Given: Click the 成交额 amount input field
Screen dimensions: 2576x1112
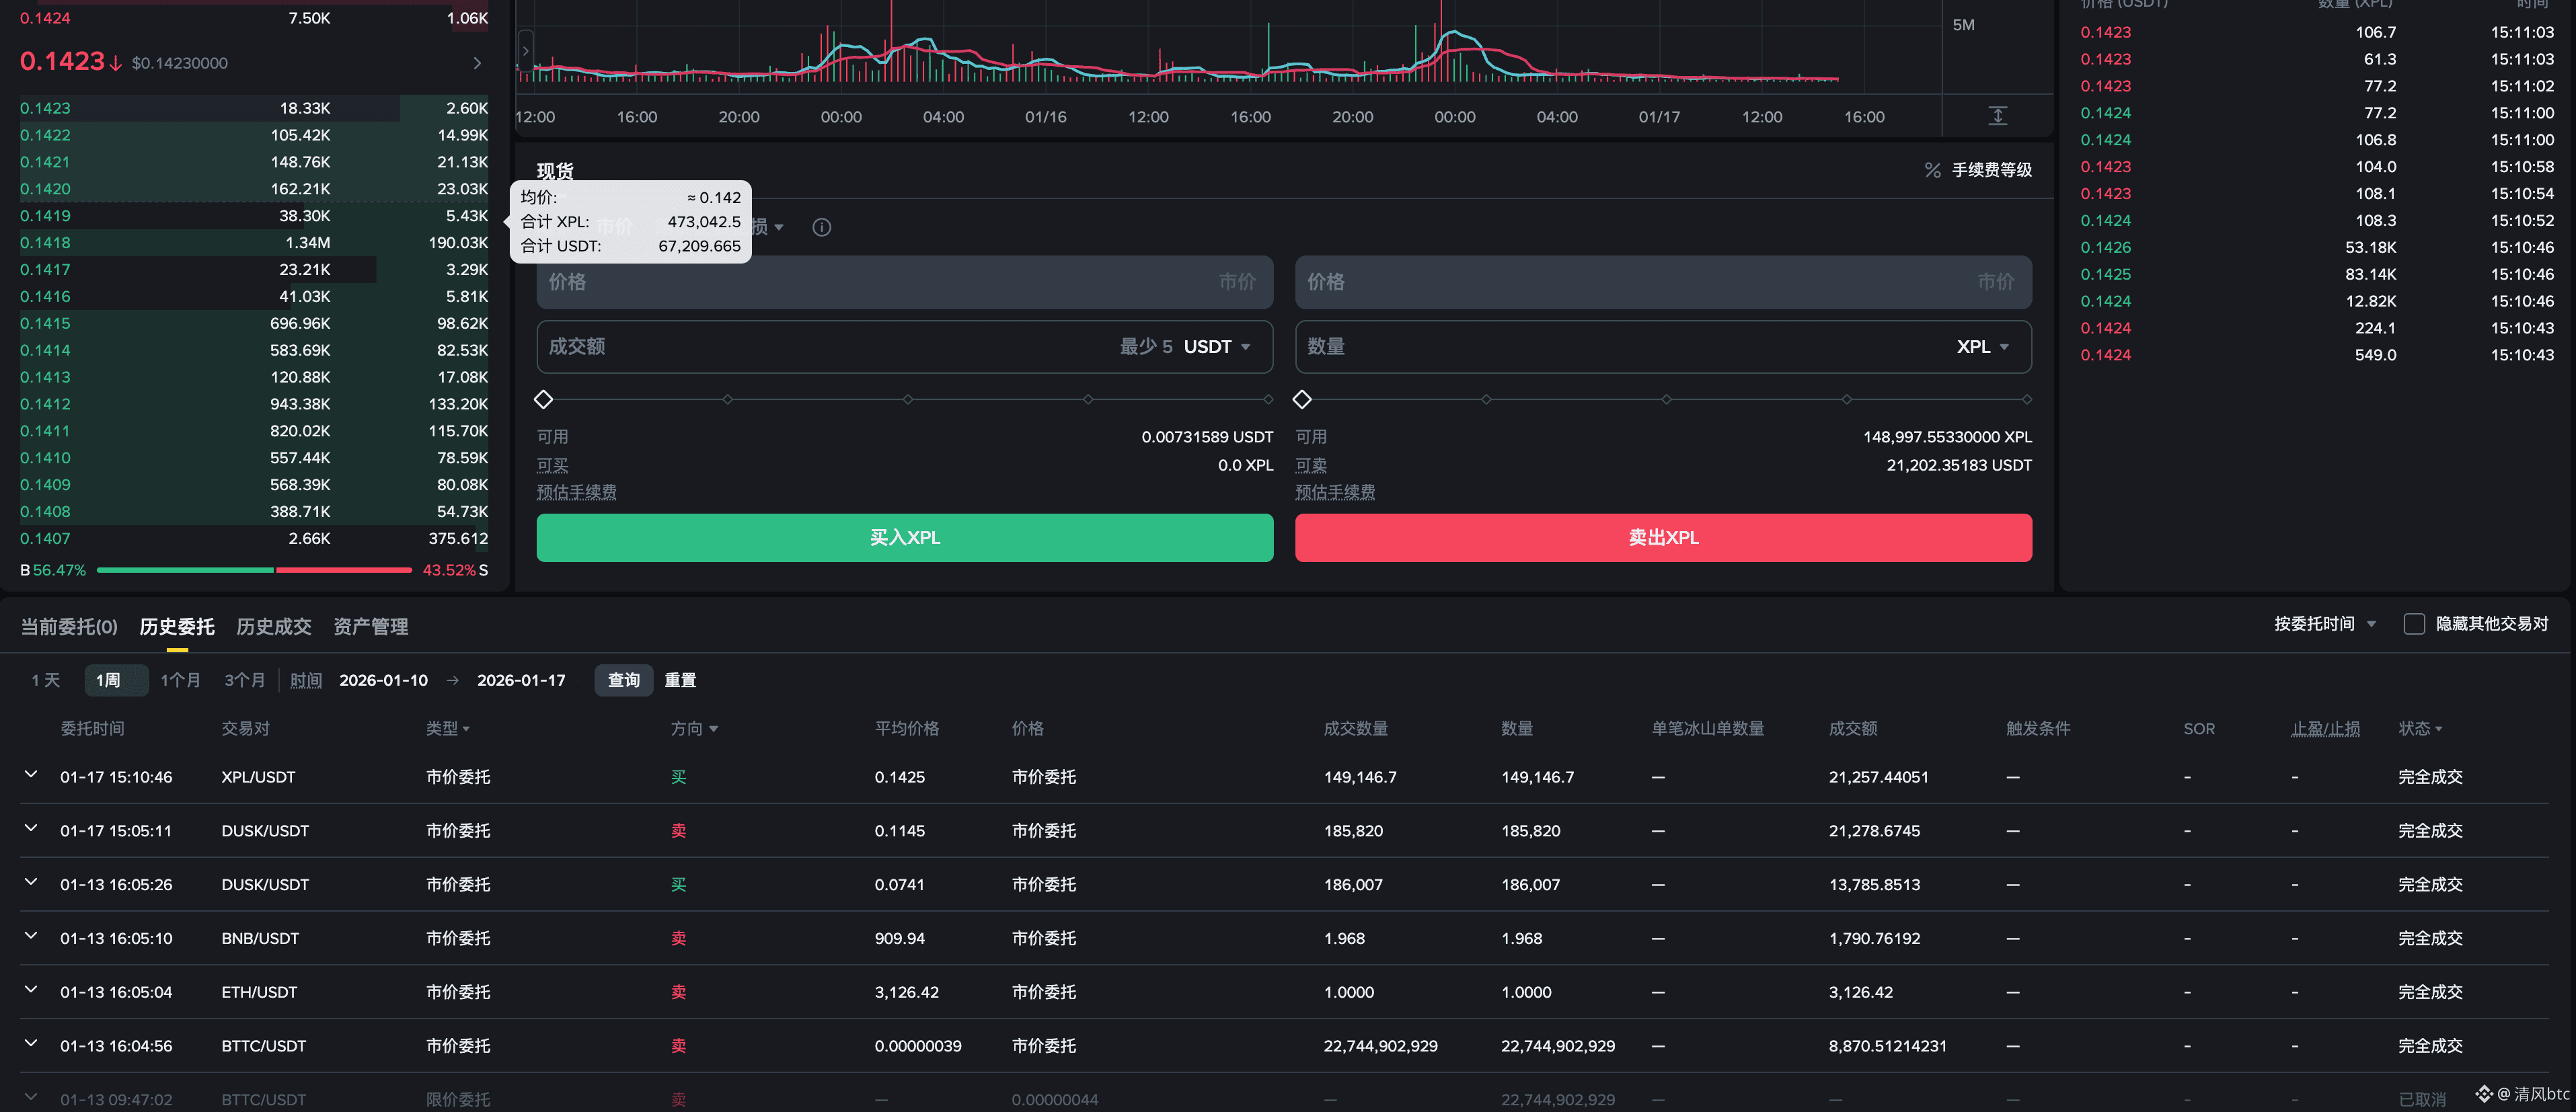Looking at the screenshot, I should tap(820, 347).
